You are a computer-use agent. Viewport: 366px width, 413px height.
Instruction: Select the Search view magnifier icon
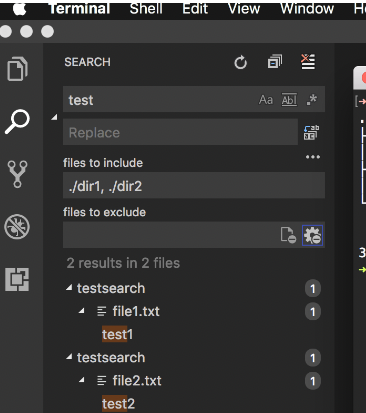coord(17,121)
